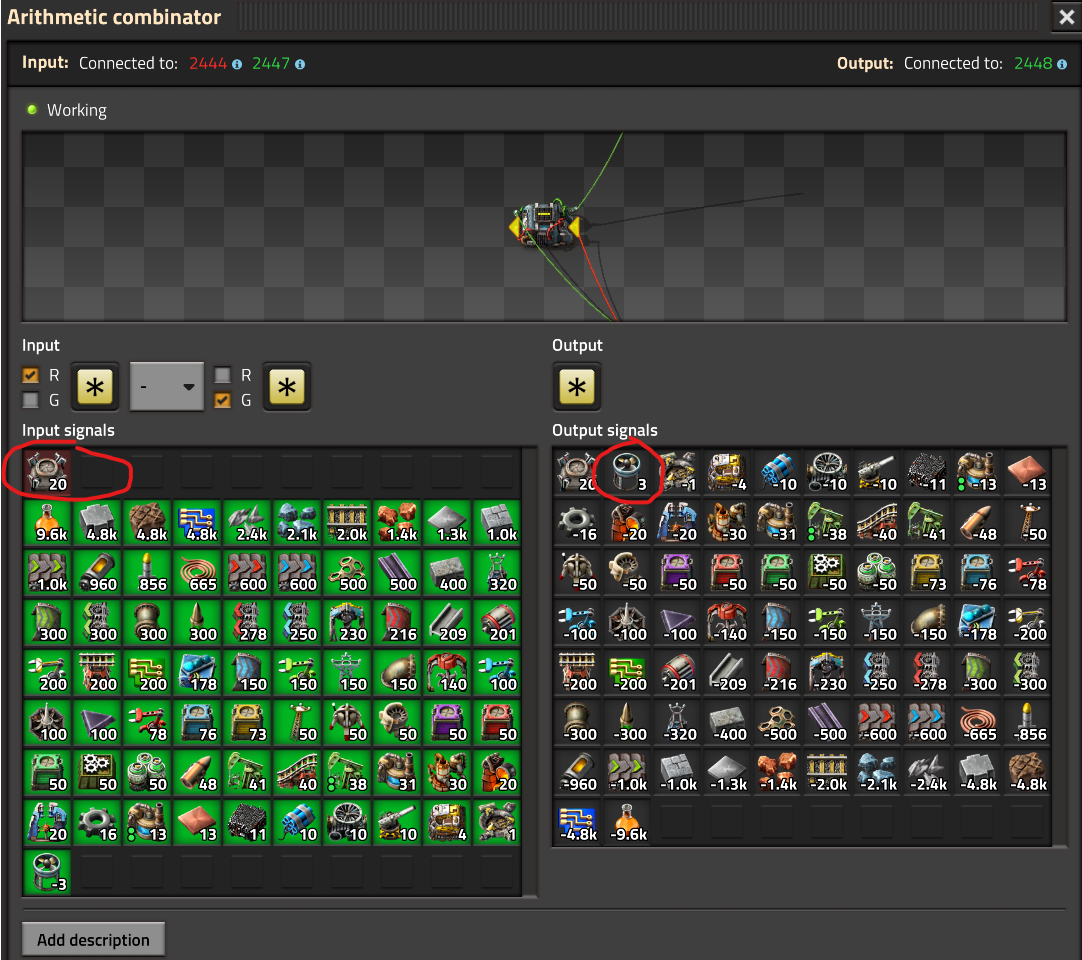This screenshot has height=960, width=1082.
Task: Select the stone brick output signal -400
Action: pyautogui.click(x=727, y=723)
